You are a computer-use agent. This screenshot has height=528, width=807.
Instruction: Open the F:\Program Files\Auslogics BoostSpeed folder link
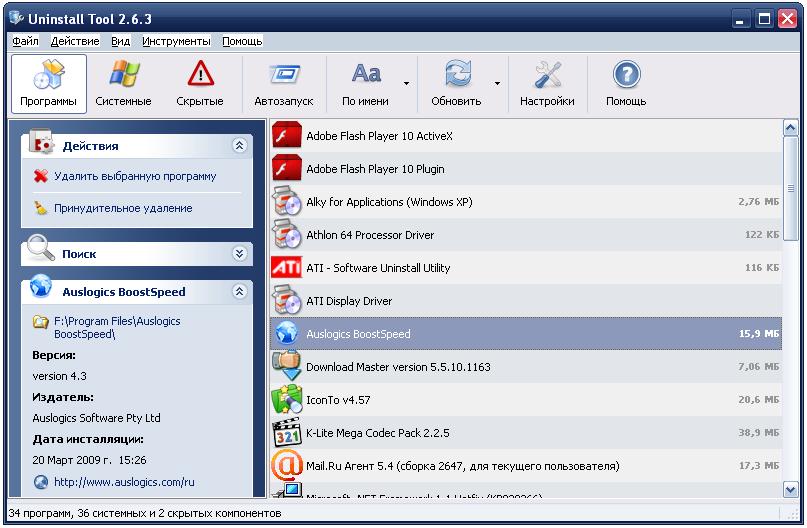tap(117, 327)
